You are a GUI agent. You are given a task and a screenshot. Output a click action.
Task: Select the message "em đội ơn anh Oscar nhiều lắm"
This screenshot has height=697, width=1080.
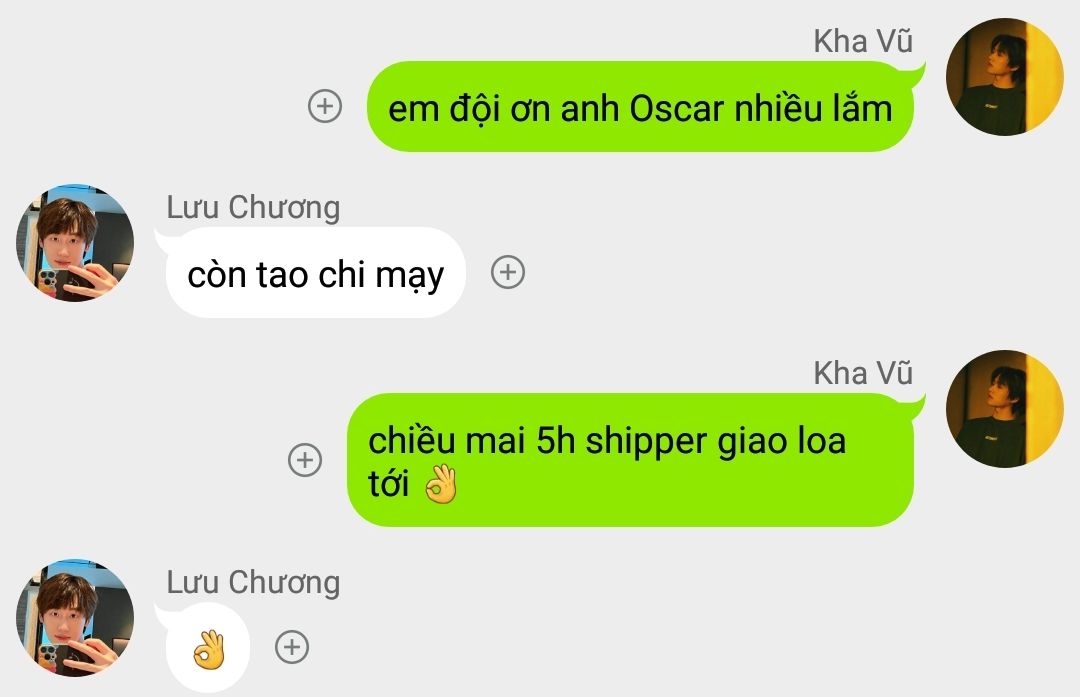pos(641,107)
